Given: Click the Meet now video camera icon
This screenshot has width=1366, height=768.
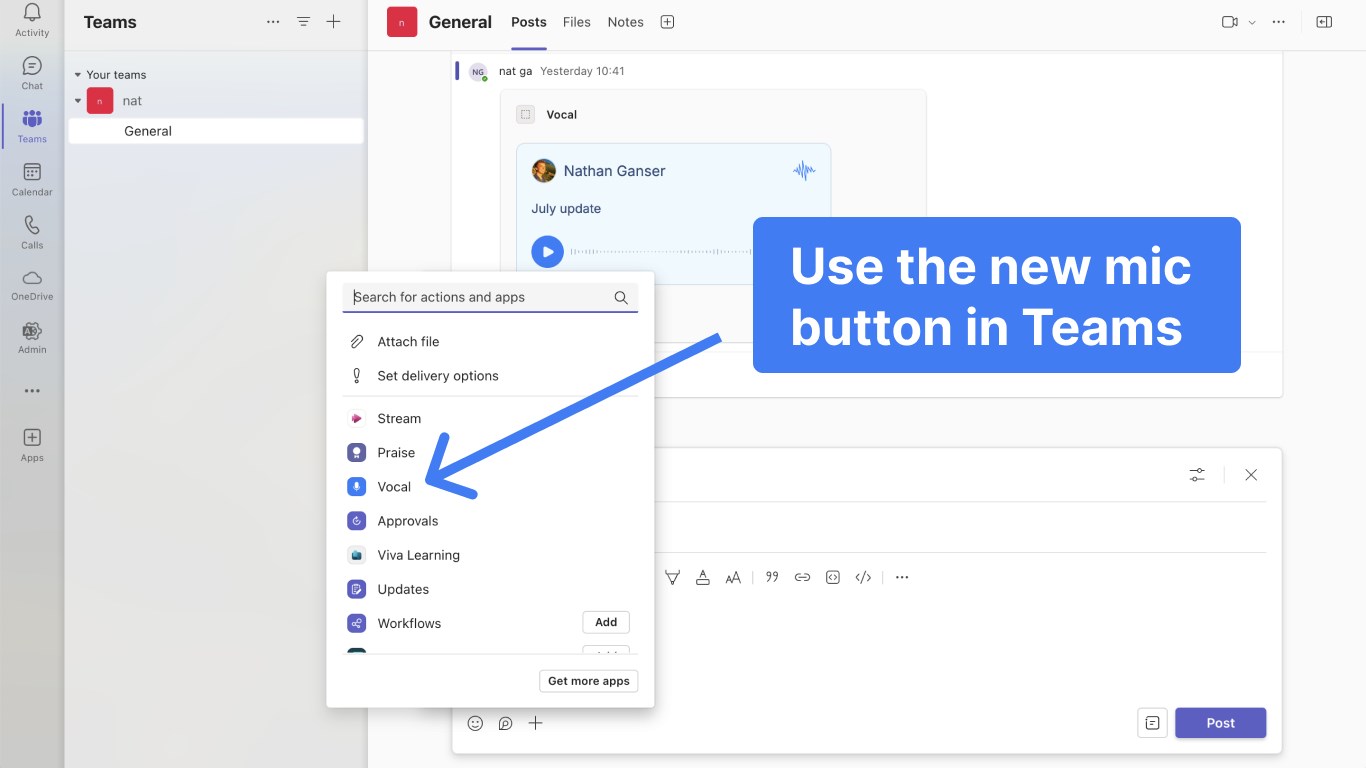Looking at the screenshot, I should (1230, 22).
